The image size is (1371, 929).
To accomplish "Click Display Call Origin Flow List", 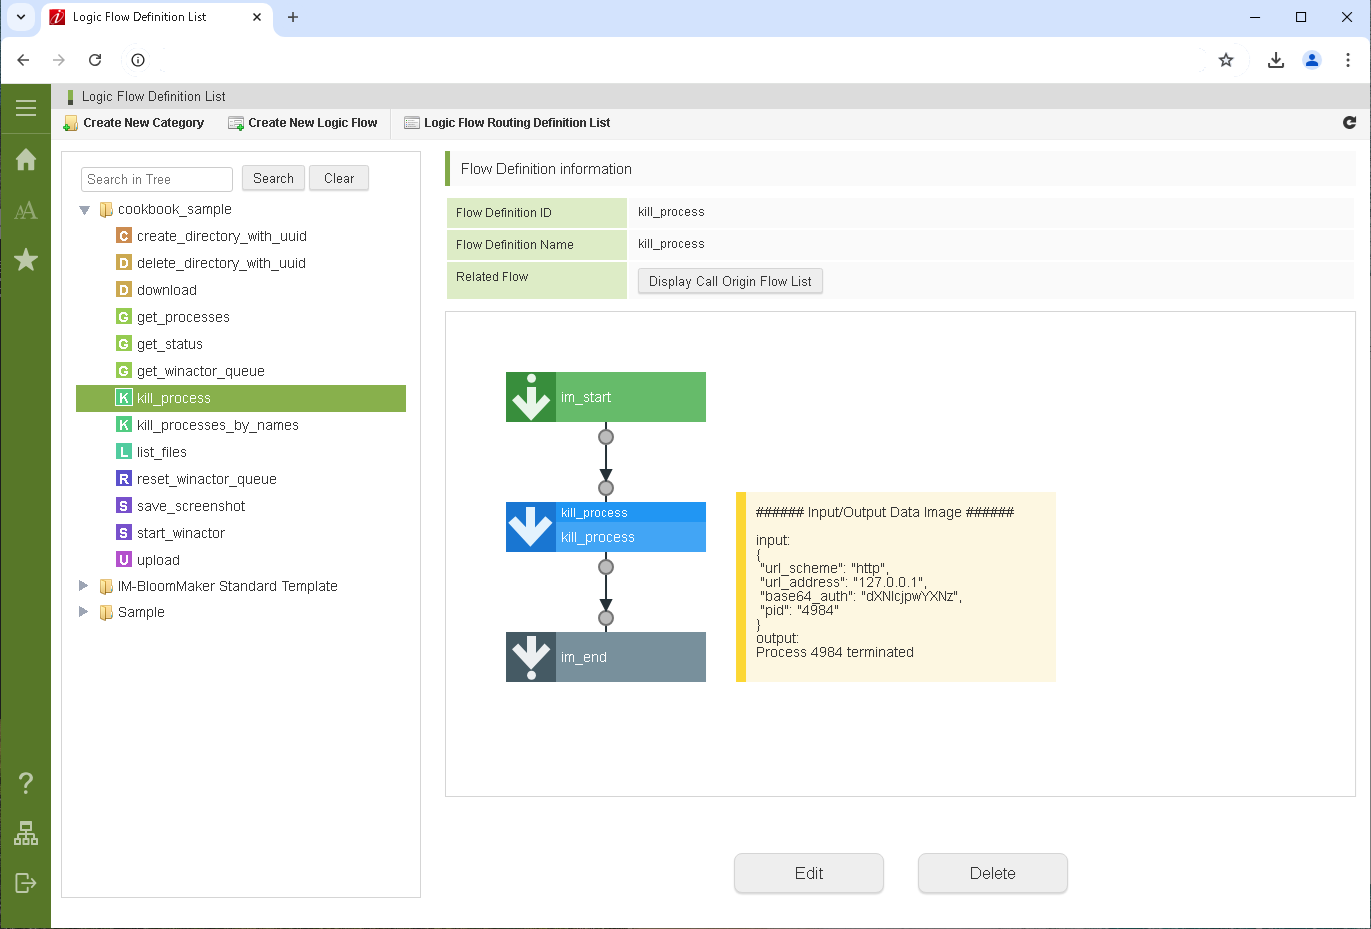I will [x=730, y=281].
